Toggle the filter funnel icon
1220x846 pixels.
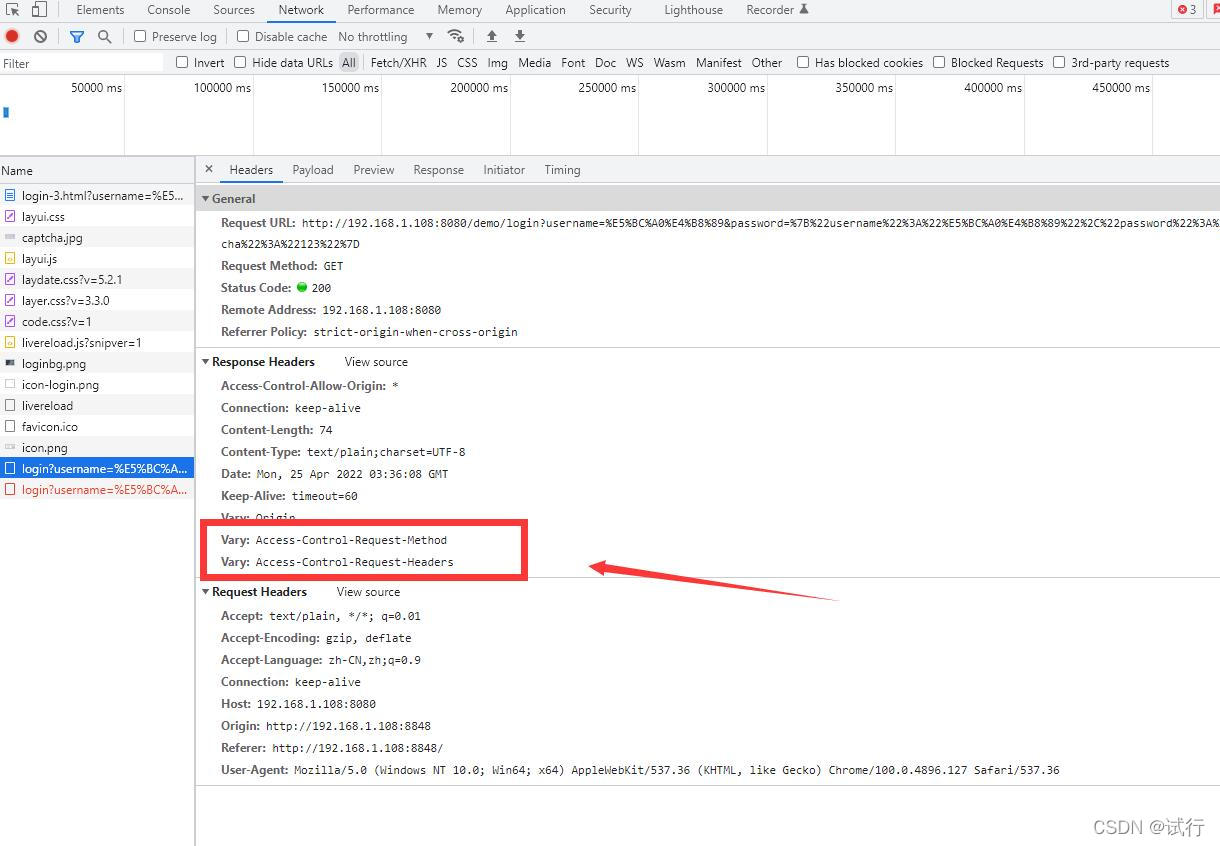(x=77, y=36)
